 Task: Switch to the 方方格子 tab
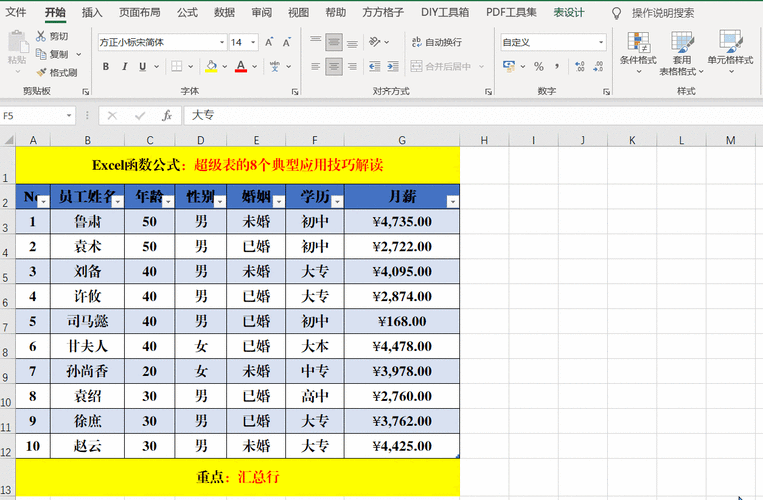(383, 12)
